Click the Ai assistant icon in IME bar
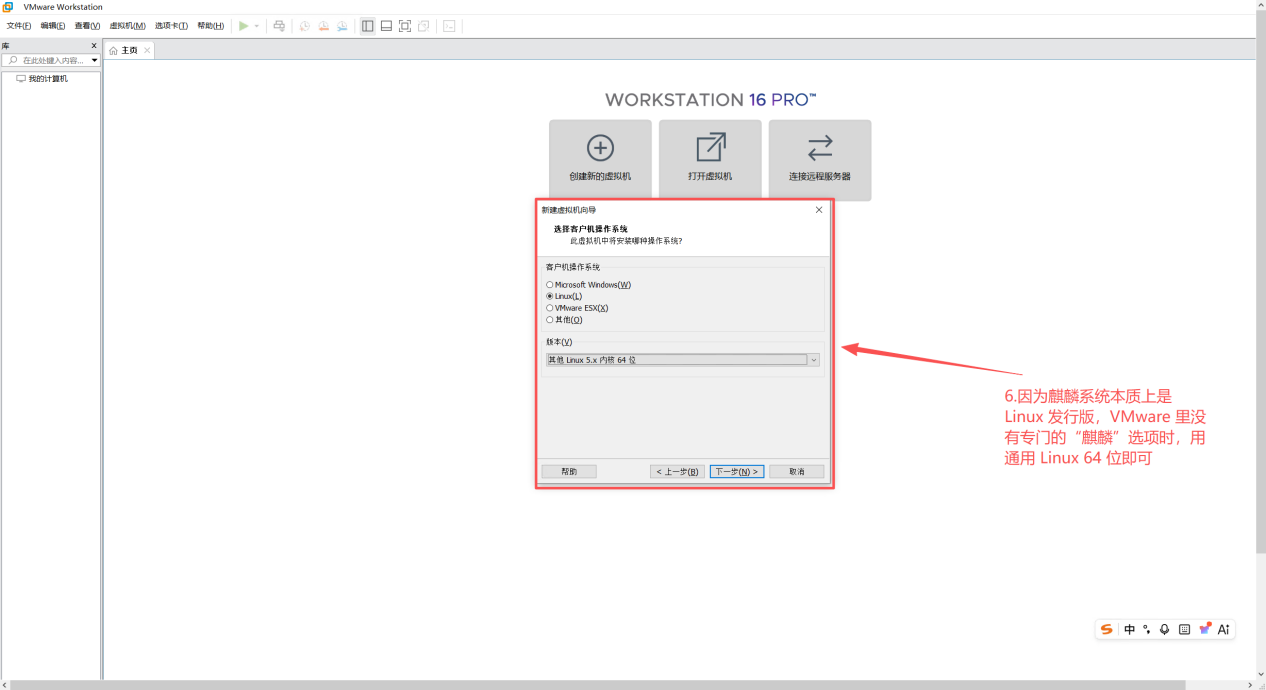 coord(1224,629)
